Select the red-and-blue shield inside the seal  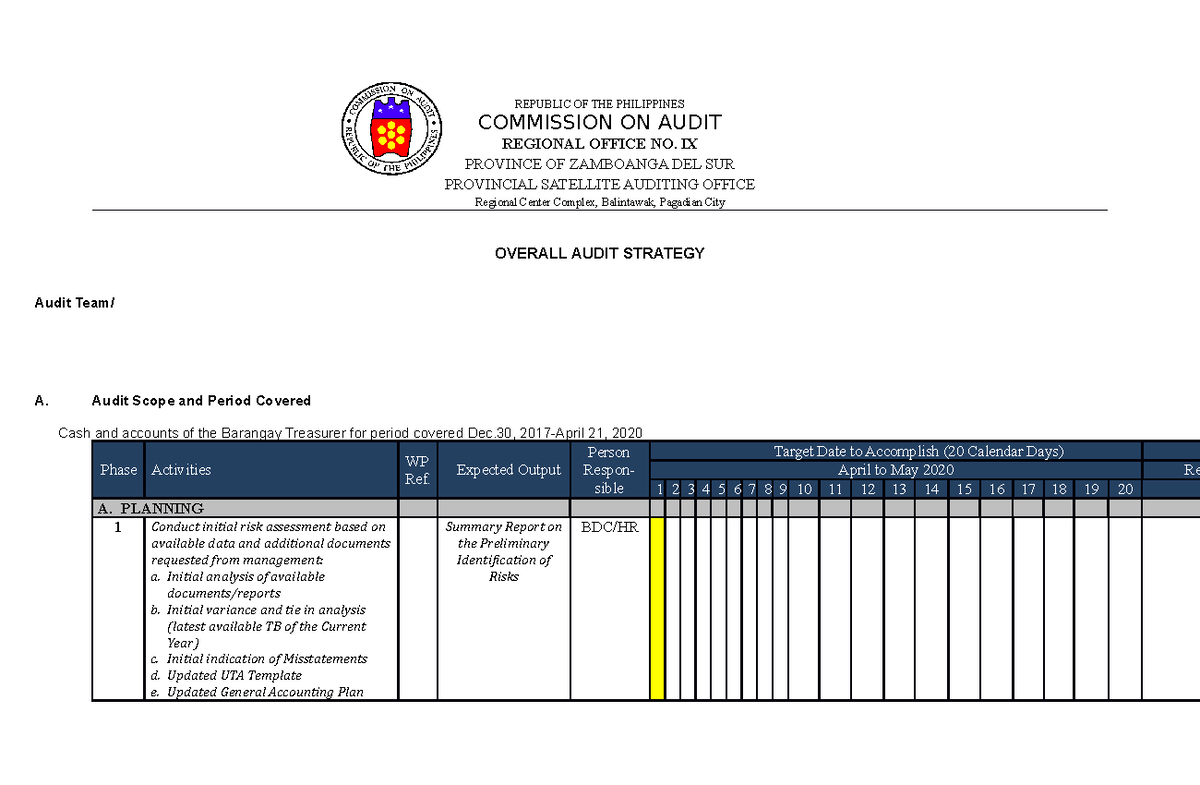coord(390,128)
